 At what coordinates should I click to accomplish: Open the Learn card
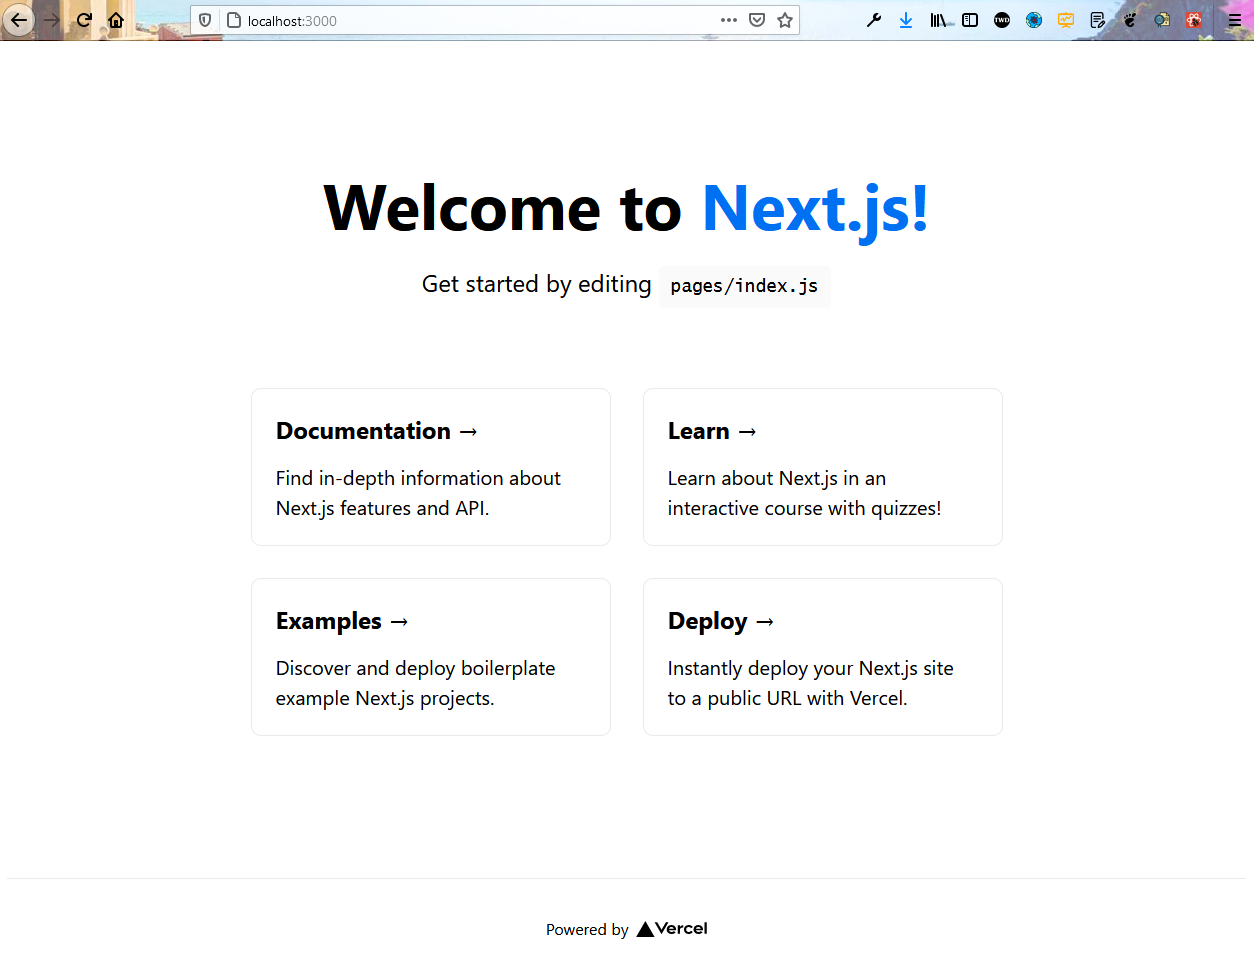coord(823,467)
